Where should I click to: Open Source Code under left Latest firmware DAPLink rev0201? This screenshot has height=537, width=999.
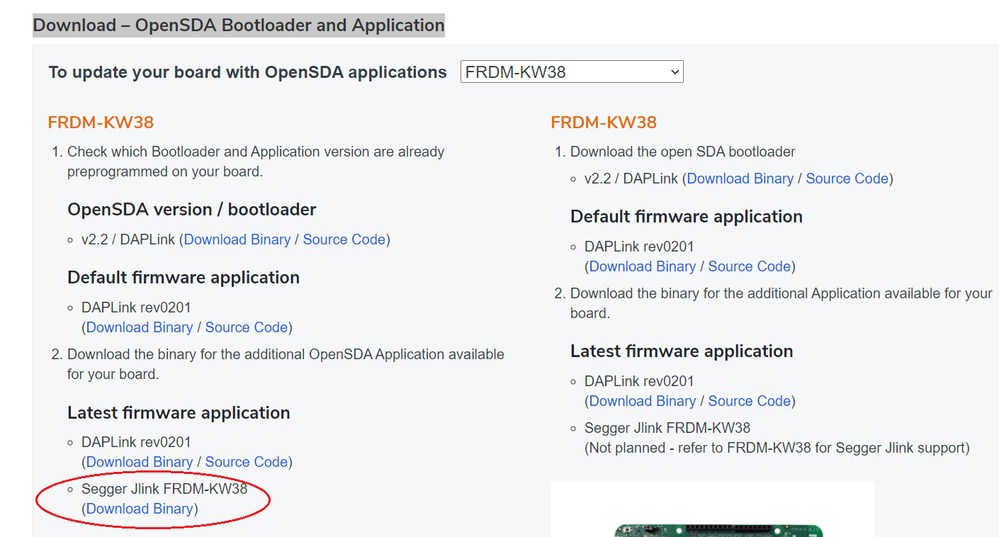click(x=246, y=462)
